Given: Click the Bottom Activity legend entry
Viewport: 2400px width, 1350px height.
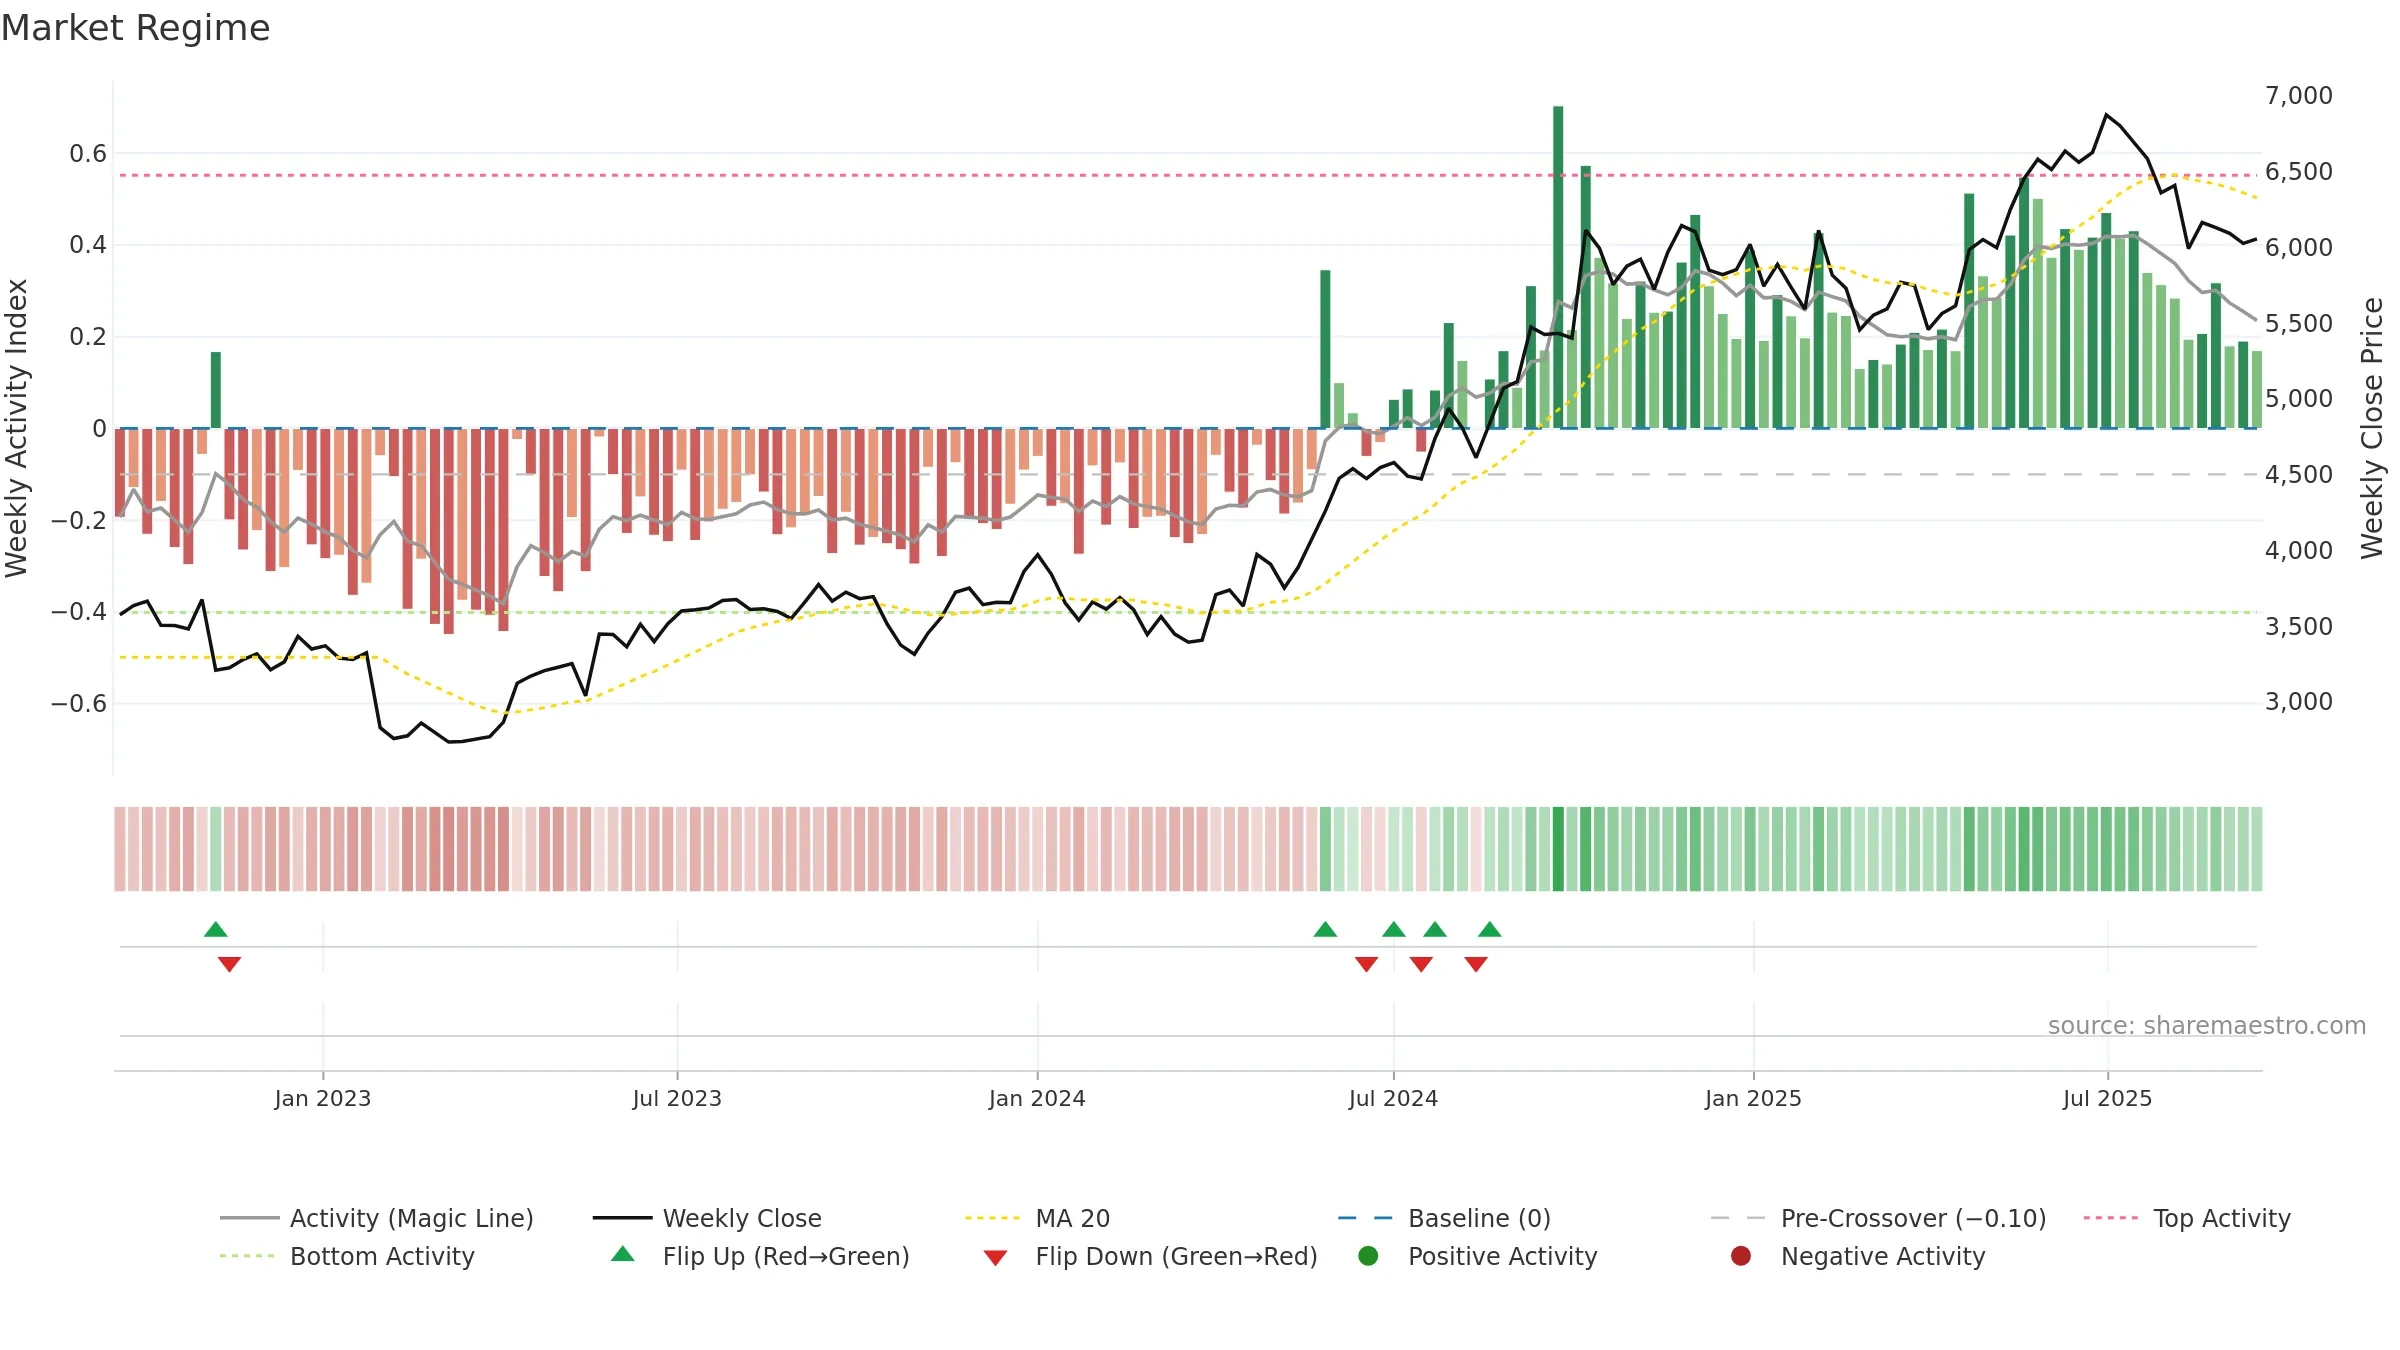Looking at the screenshot, I should 347,1256.
